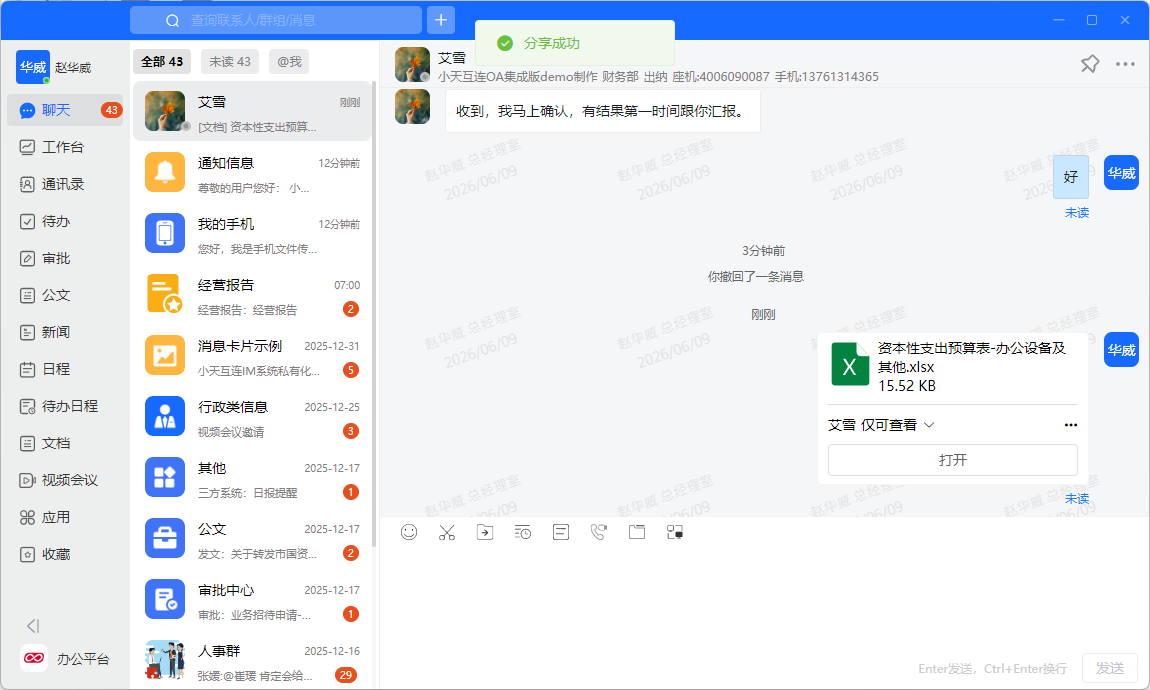1150x690 pixels.
Task: Open file card more options dots
Action: pyautogui.click(x=1071, y=425)
